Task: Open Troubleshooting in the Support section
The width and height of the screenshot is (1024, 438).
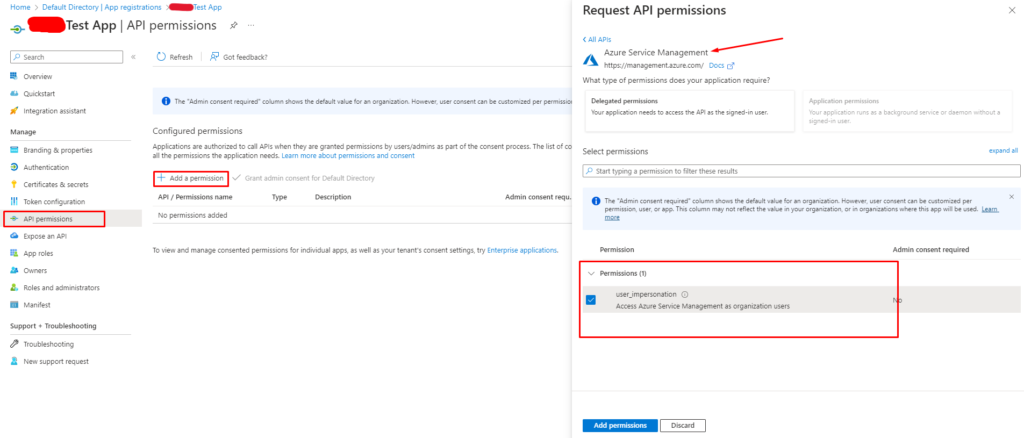Action: (48, 344)
